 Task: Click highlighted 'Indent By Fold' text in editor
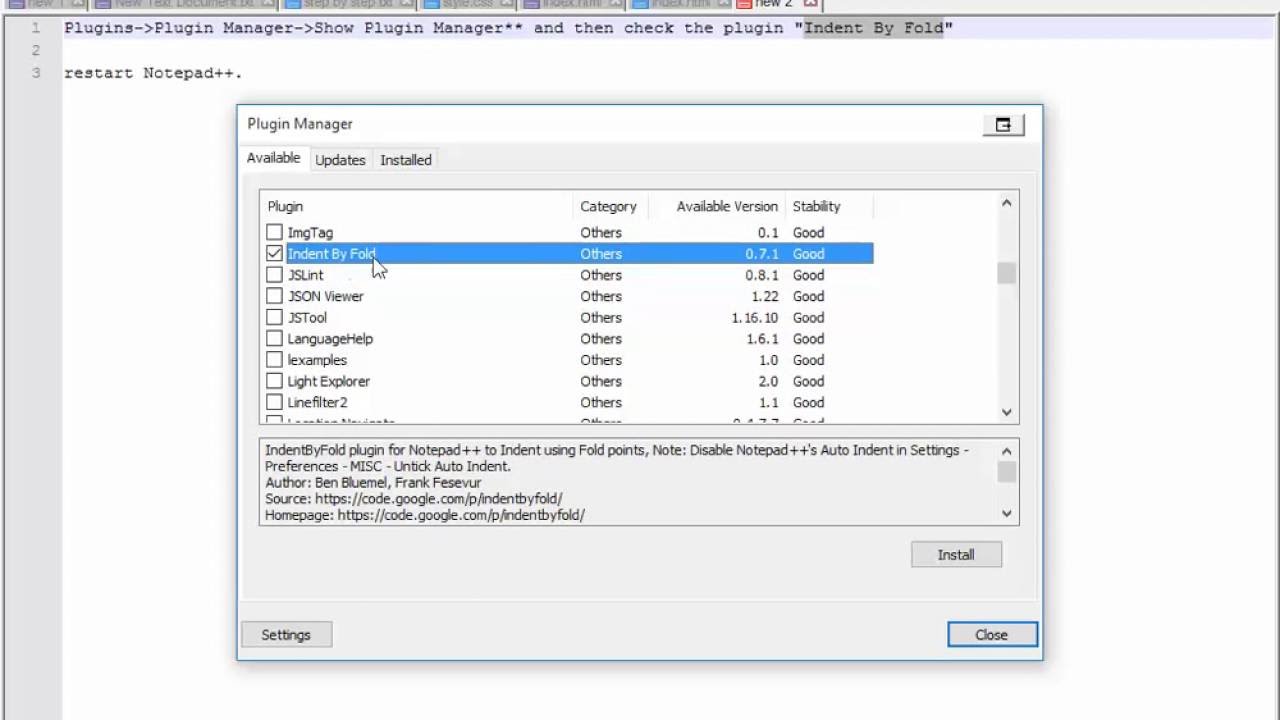pyautogui.click(x=874, y=28)
